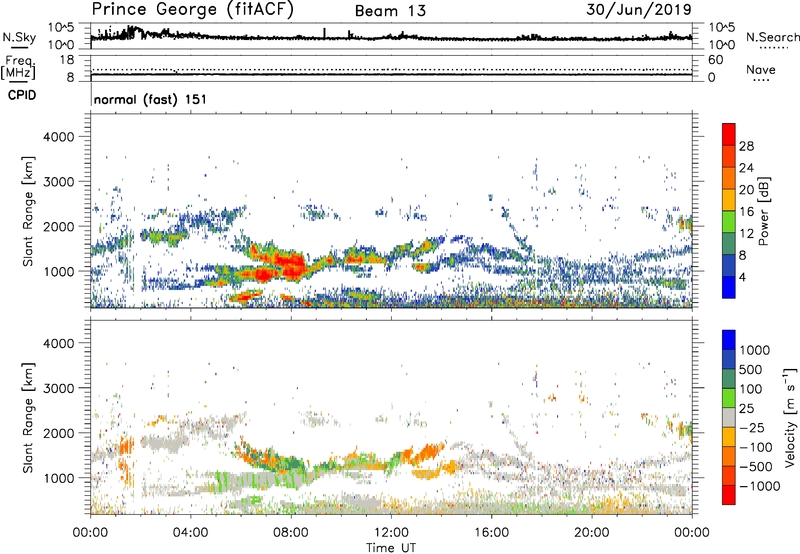This screenshot has height=554, width=800.
Task: Click the 'normal (fast) 151' text
Action: click(x=151, y=99)
